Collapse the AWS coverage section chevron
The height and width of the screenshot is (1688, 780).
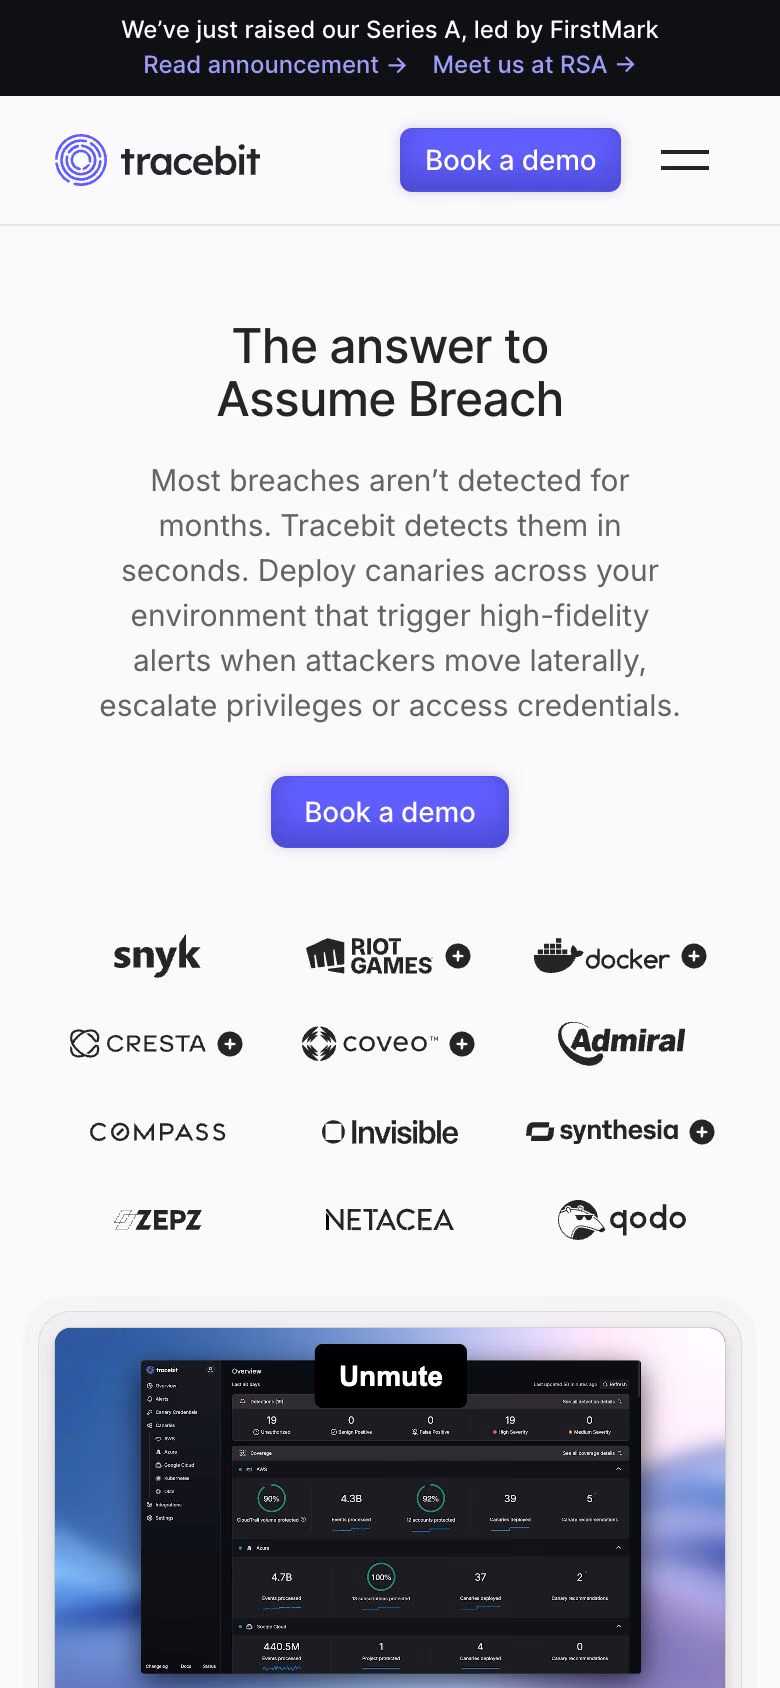point(618,1466)
